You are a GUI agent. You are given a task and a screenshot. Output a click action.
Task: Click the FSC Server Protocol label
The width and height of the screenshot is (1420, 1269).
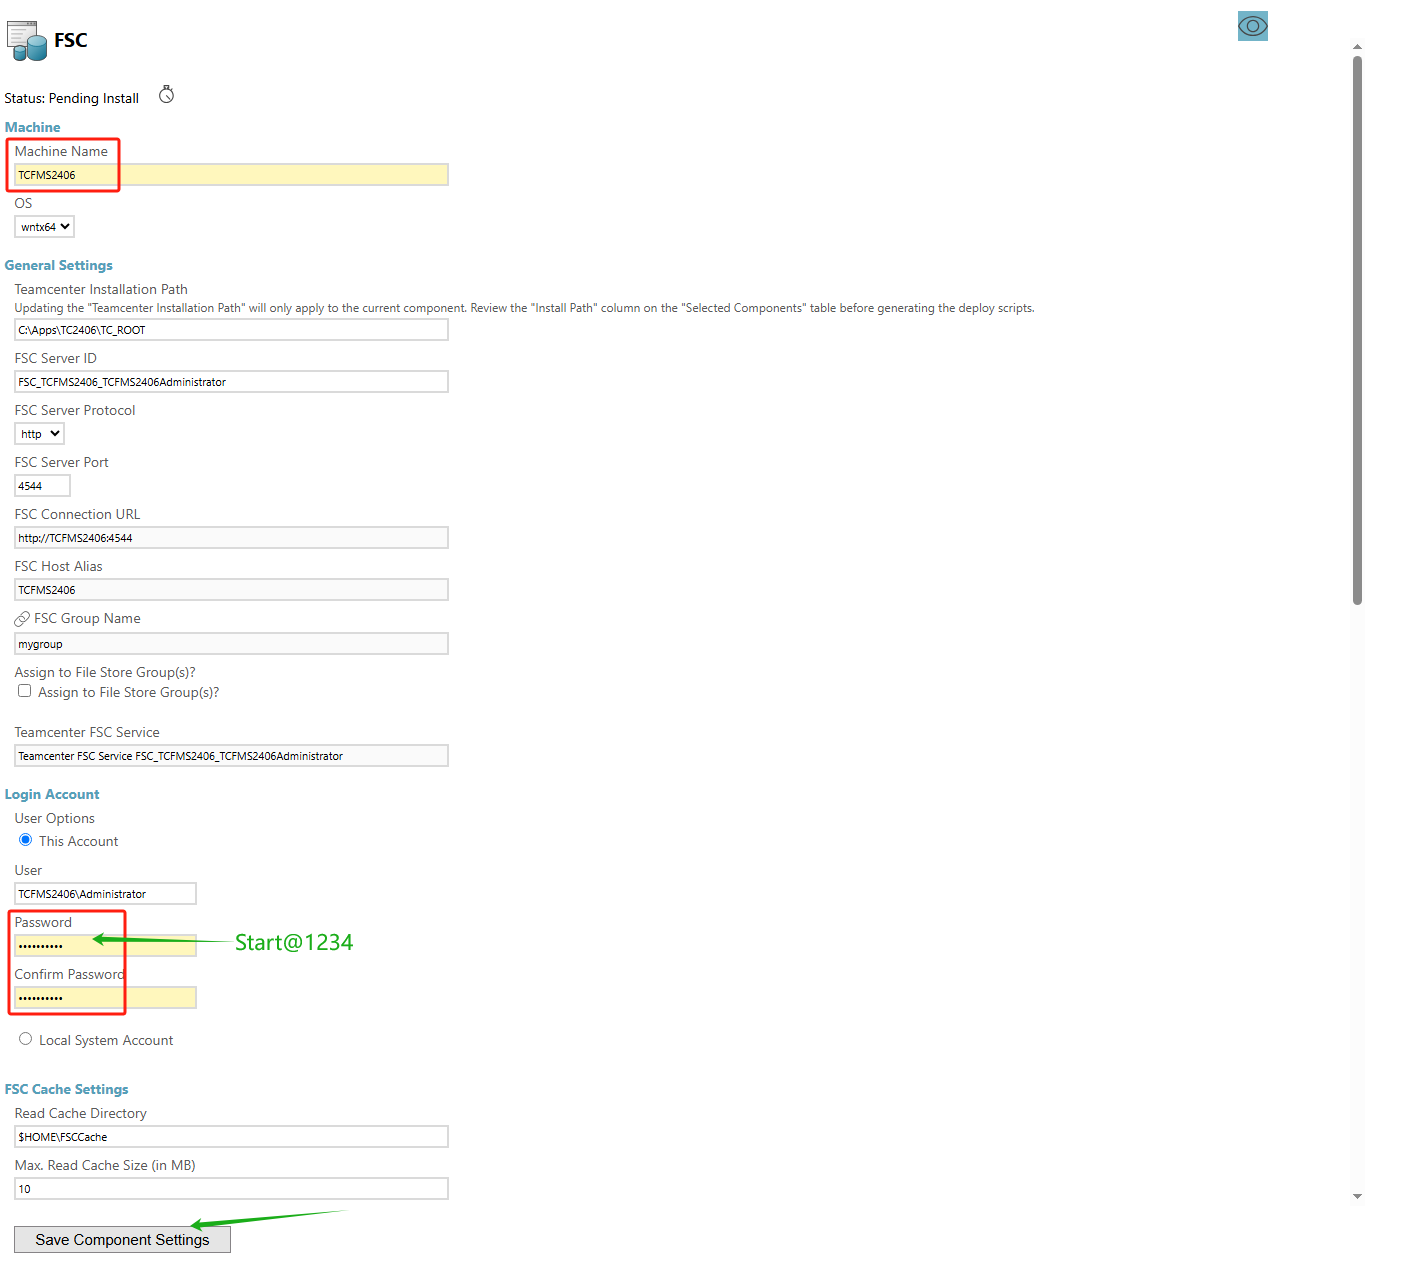[75, 410]
